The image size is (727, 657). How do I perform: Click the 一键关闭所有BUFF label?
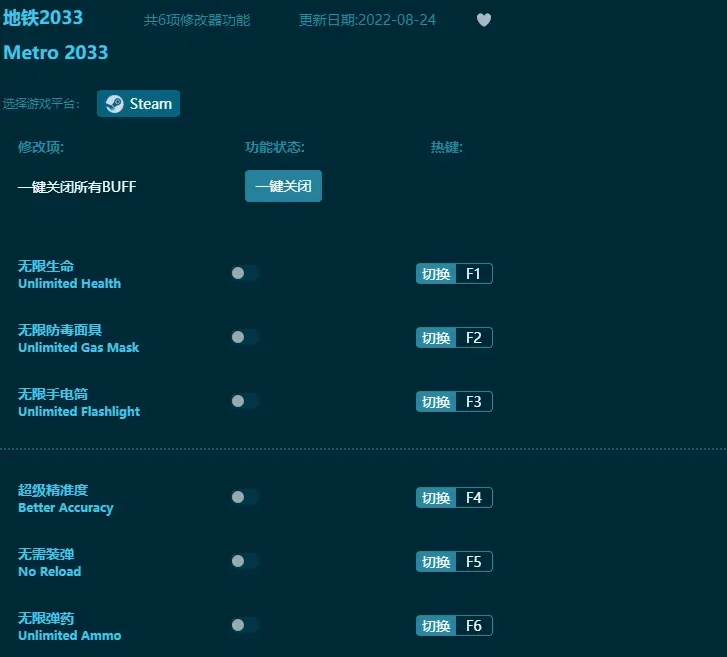[77, 187]
